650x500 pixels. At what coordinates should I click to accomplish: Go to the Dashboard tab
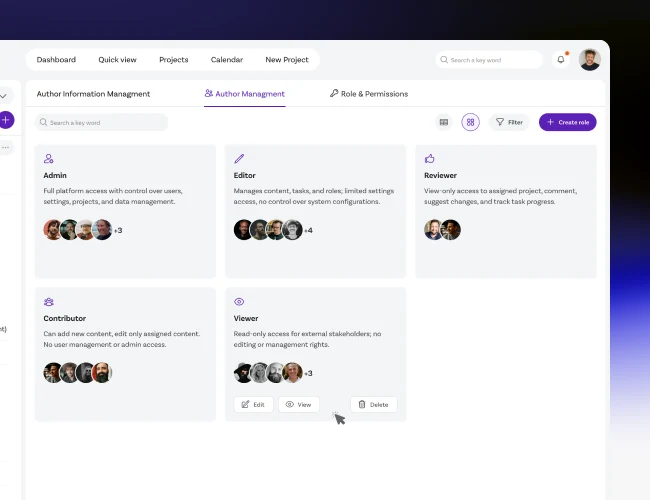pos(56,60)
